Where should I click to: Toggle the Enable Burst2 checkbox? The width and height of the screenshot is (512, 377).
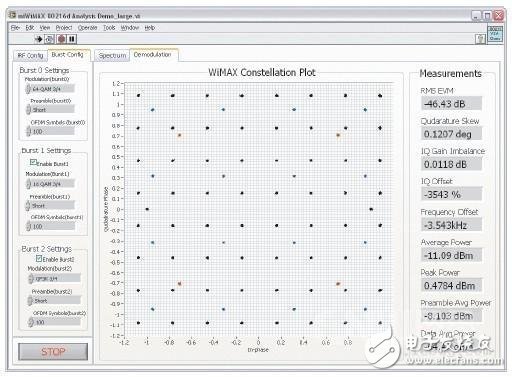point(39,258)
